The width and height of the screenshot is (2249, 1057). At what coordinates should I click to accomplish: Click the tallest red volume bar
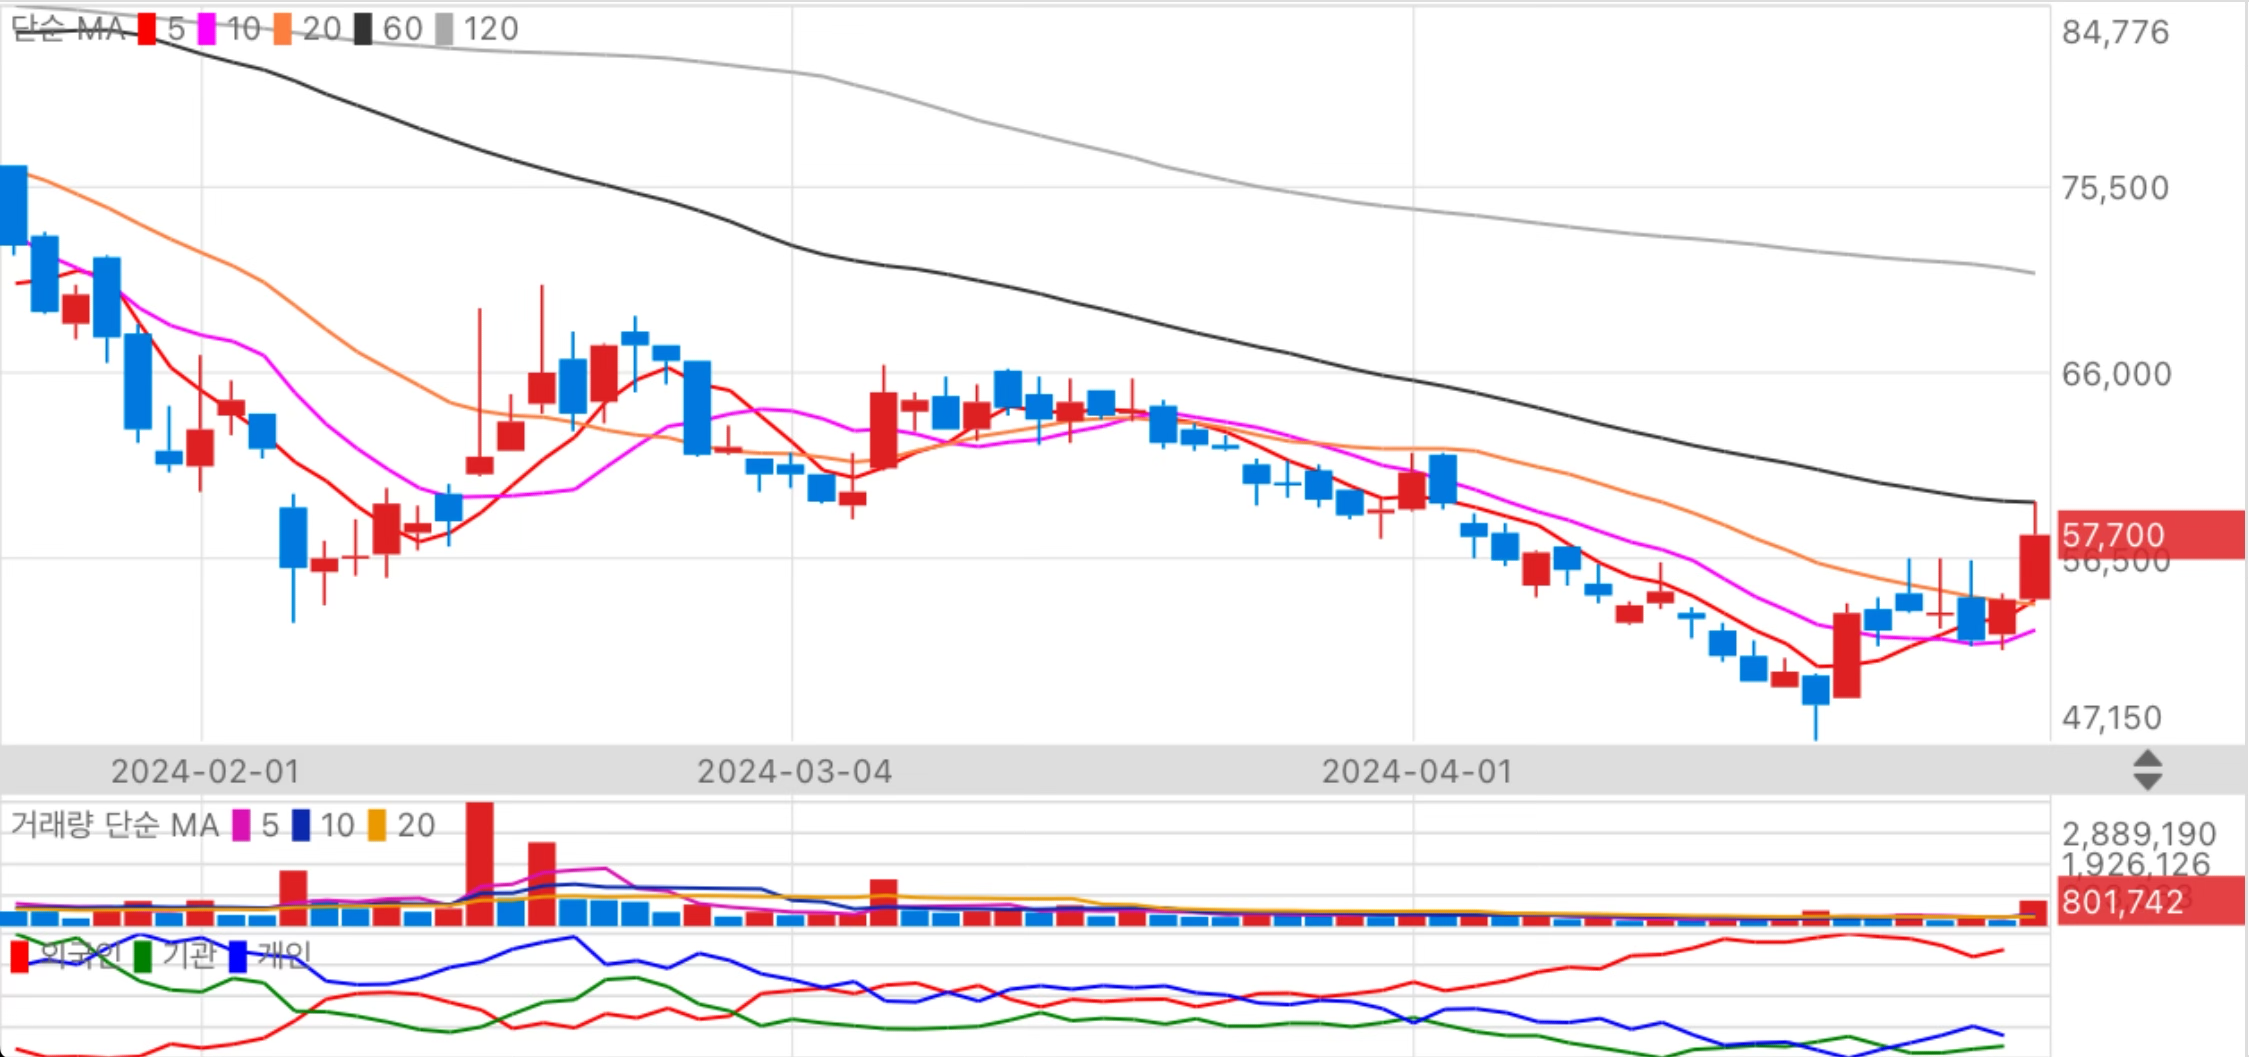tap(480, 864)
